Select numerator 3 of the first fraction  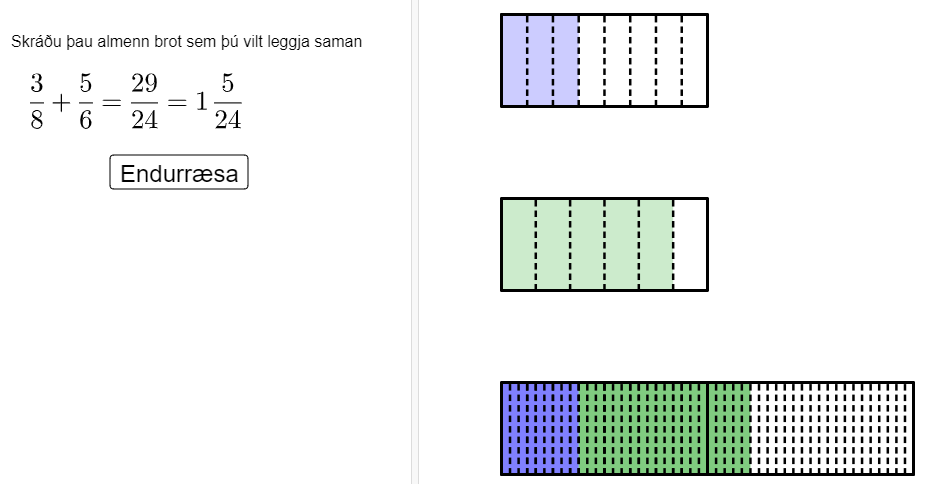(37, 83)
